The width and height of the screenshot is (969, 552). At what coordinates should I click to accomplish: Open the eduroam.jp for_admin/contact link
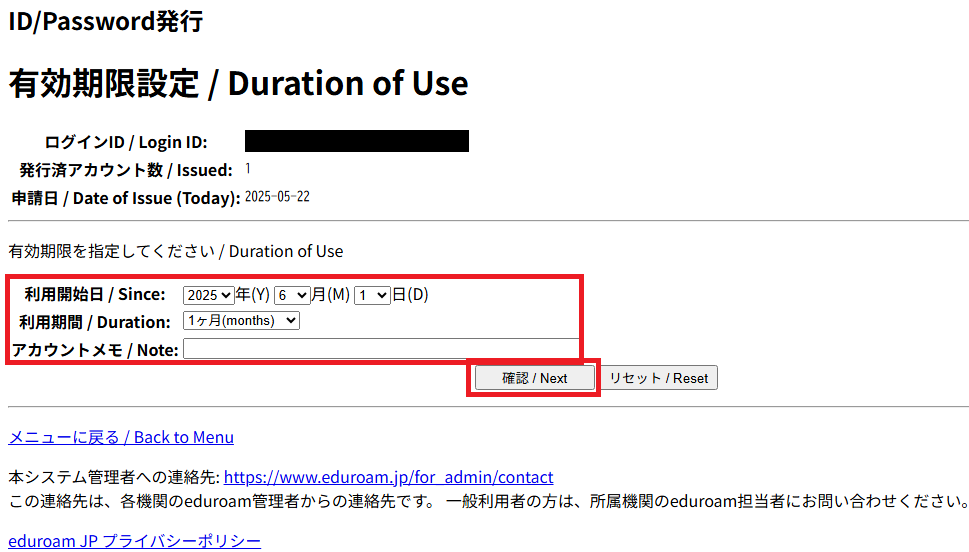click(x=388, y=477)
